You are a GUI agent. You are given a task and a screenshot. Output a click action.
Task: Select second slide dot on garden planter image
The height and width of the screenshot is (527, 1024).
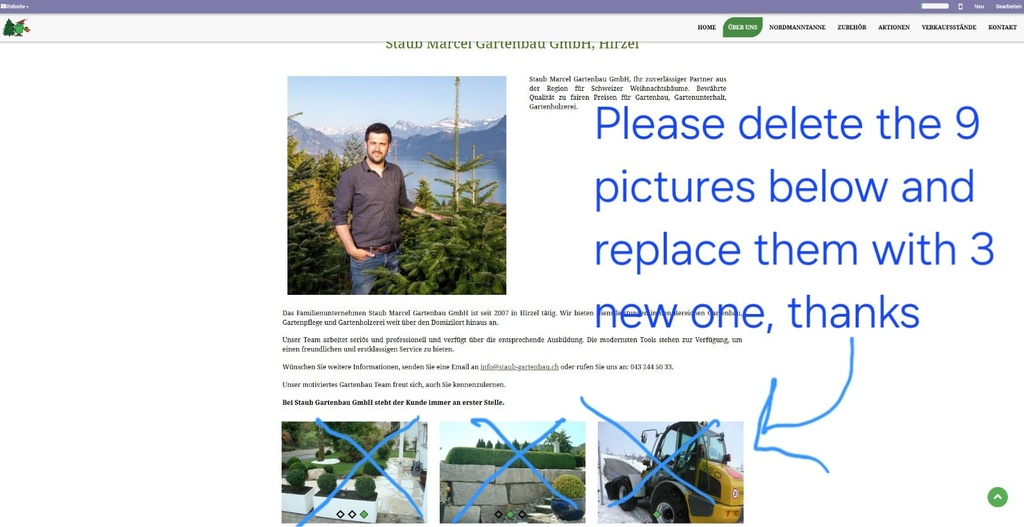352,514
